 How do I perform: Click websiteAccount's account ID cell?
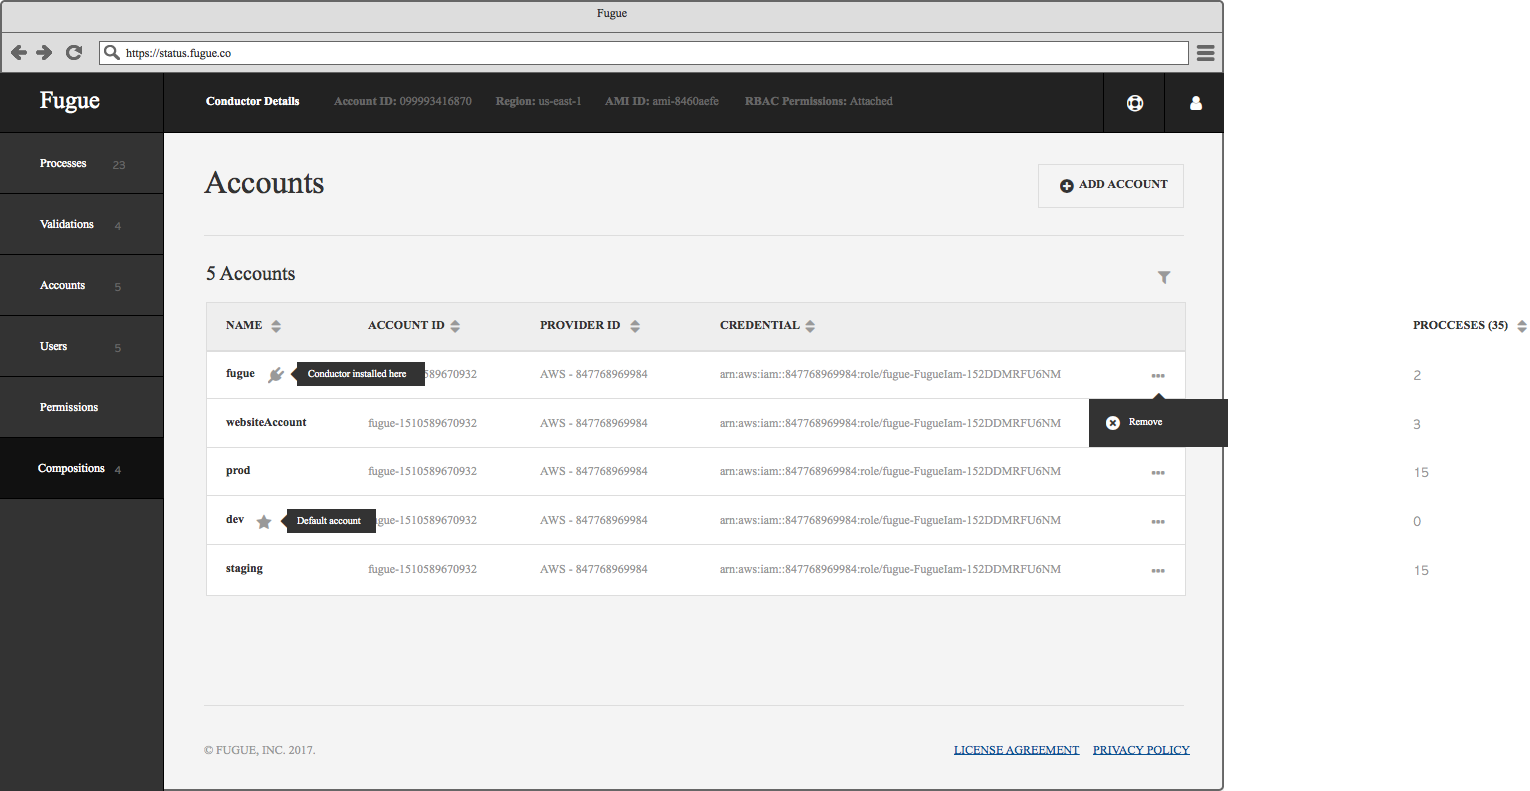point(422,423)
